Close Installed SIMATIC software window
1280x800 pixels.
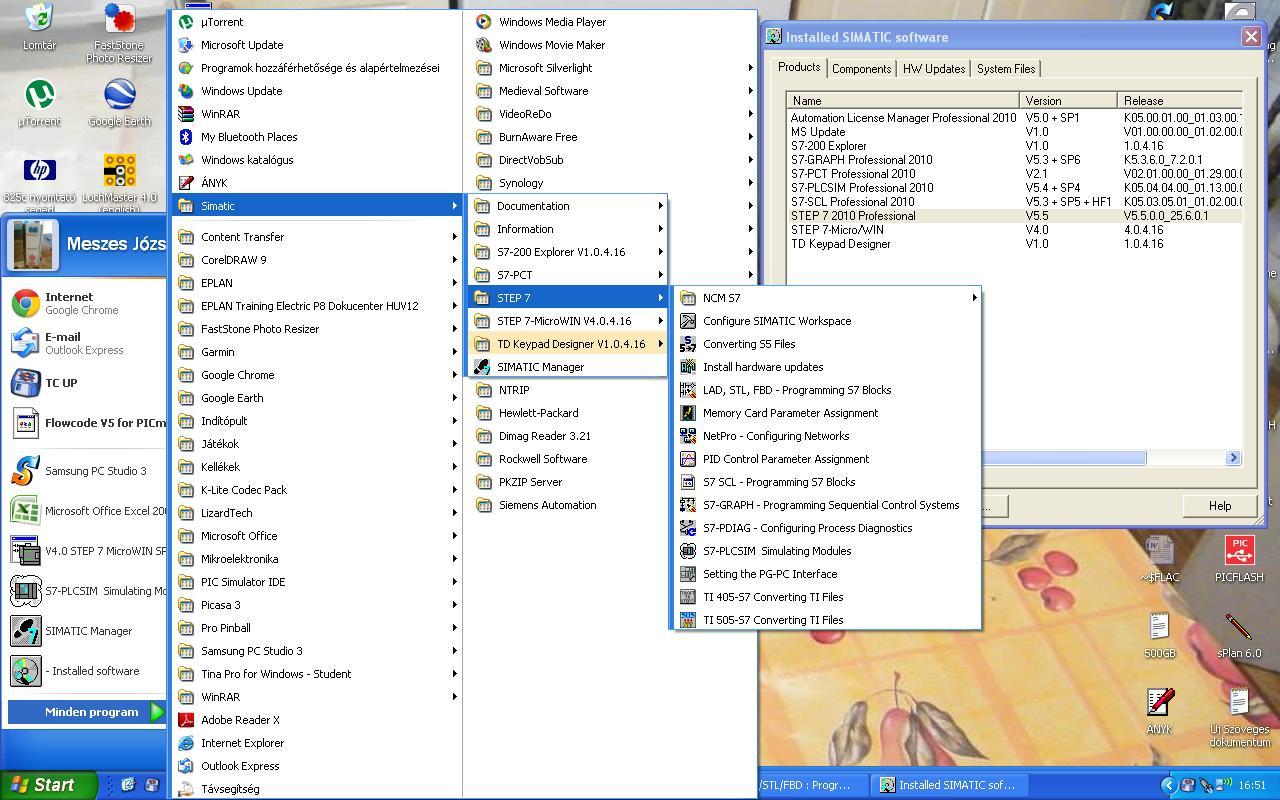1251,37
